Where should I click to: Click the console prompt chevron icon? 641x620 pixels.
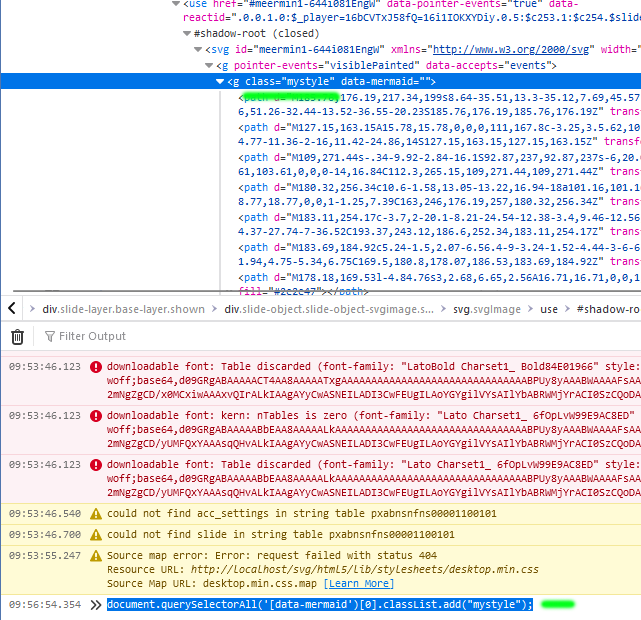pos(96,605)
